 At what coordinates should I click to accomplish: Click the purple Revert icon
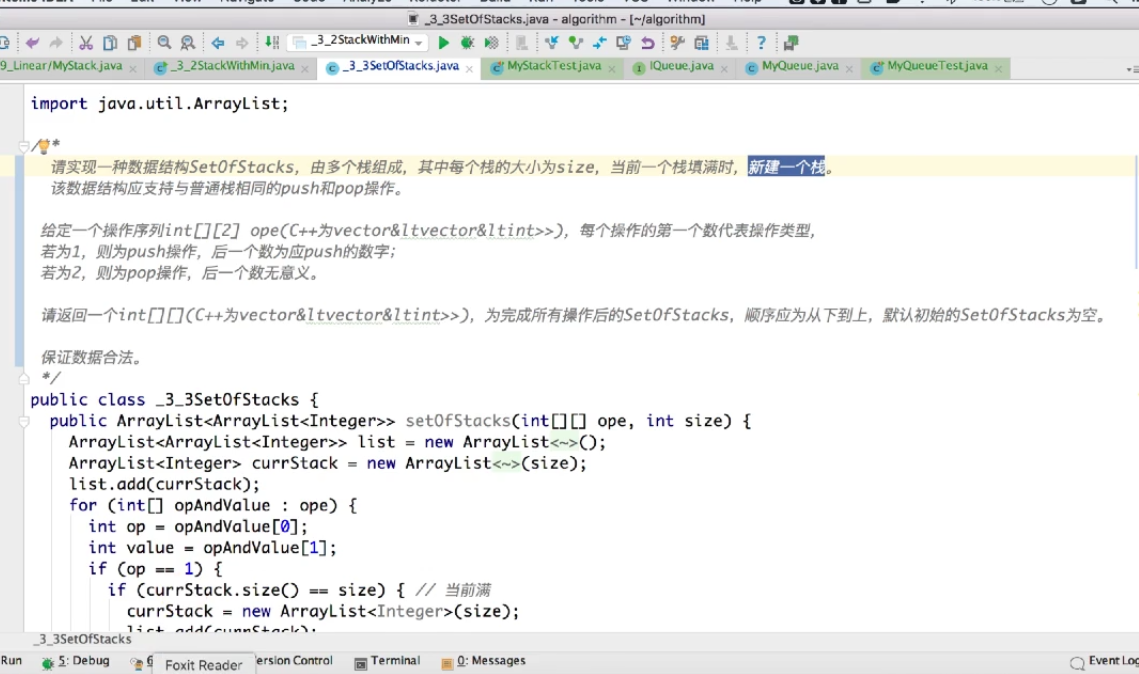click(647, 43)
